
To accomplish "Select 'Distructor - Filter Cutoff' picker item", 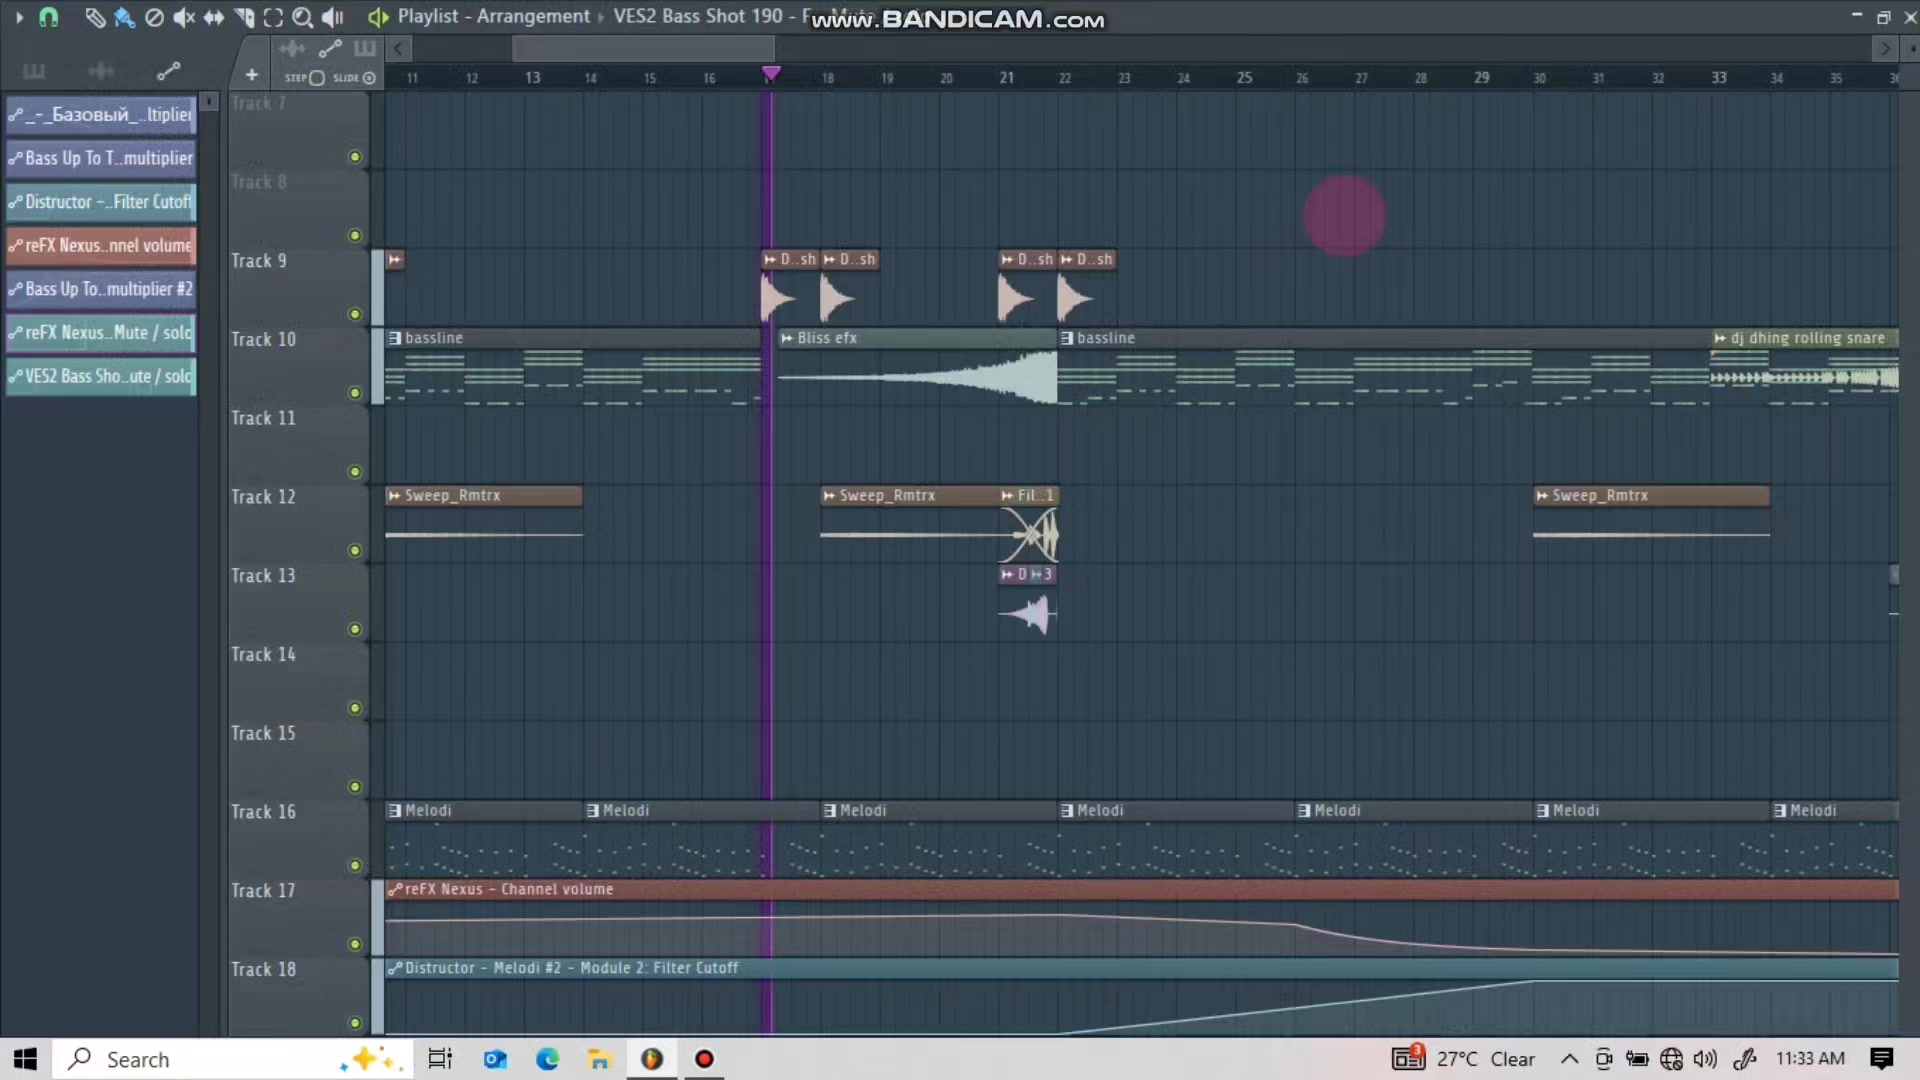I will click(x=101, y=202).
